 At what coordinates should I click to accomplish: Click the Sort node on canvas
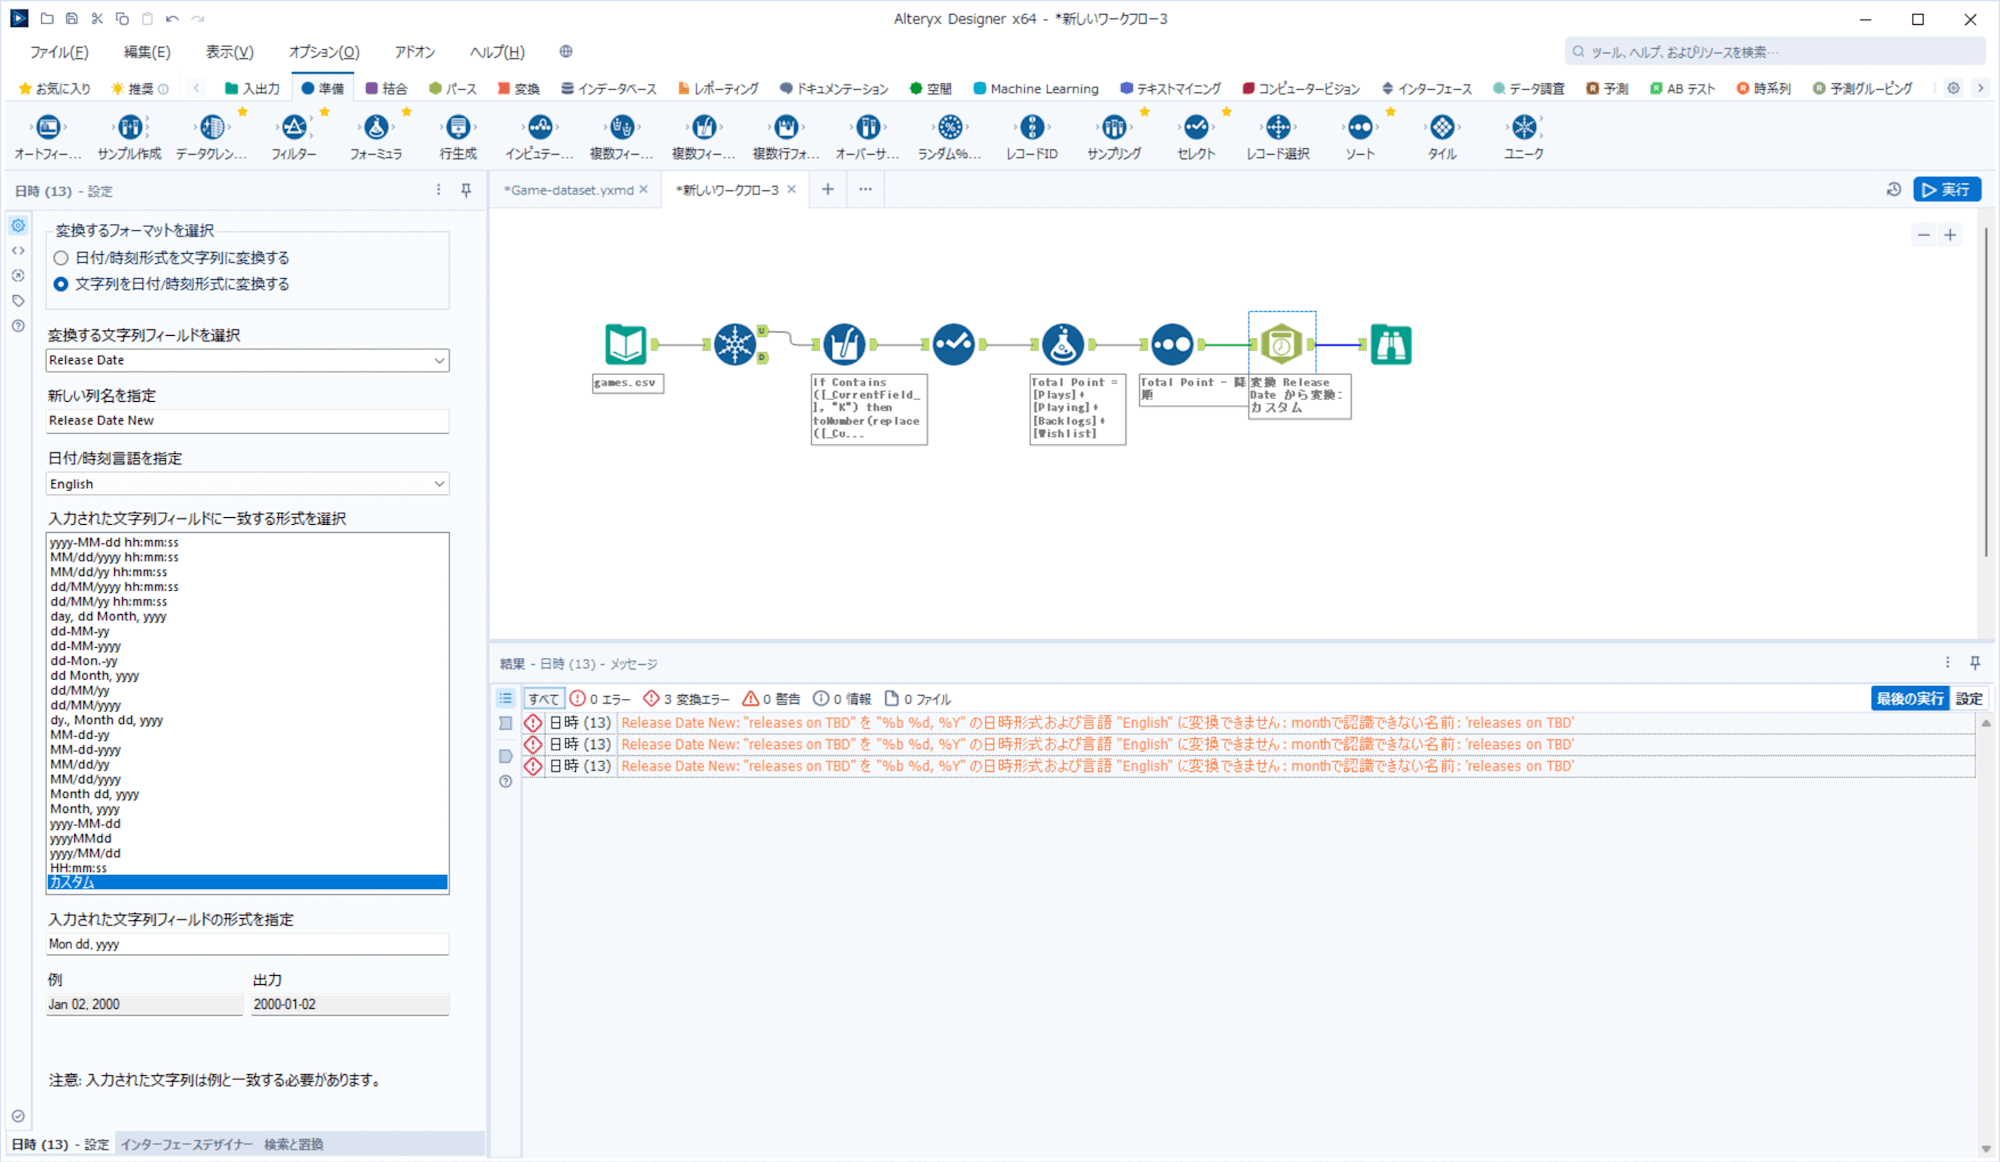click(x=1172, y=345)
